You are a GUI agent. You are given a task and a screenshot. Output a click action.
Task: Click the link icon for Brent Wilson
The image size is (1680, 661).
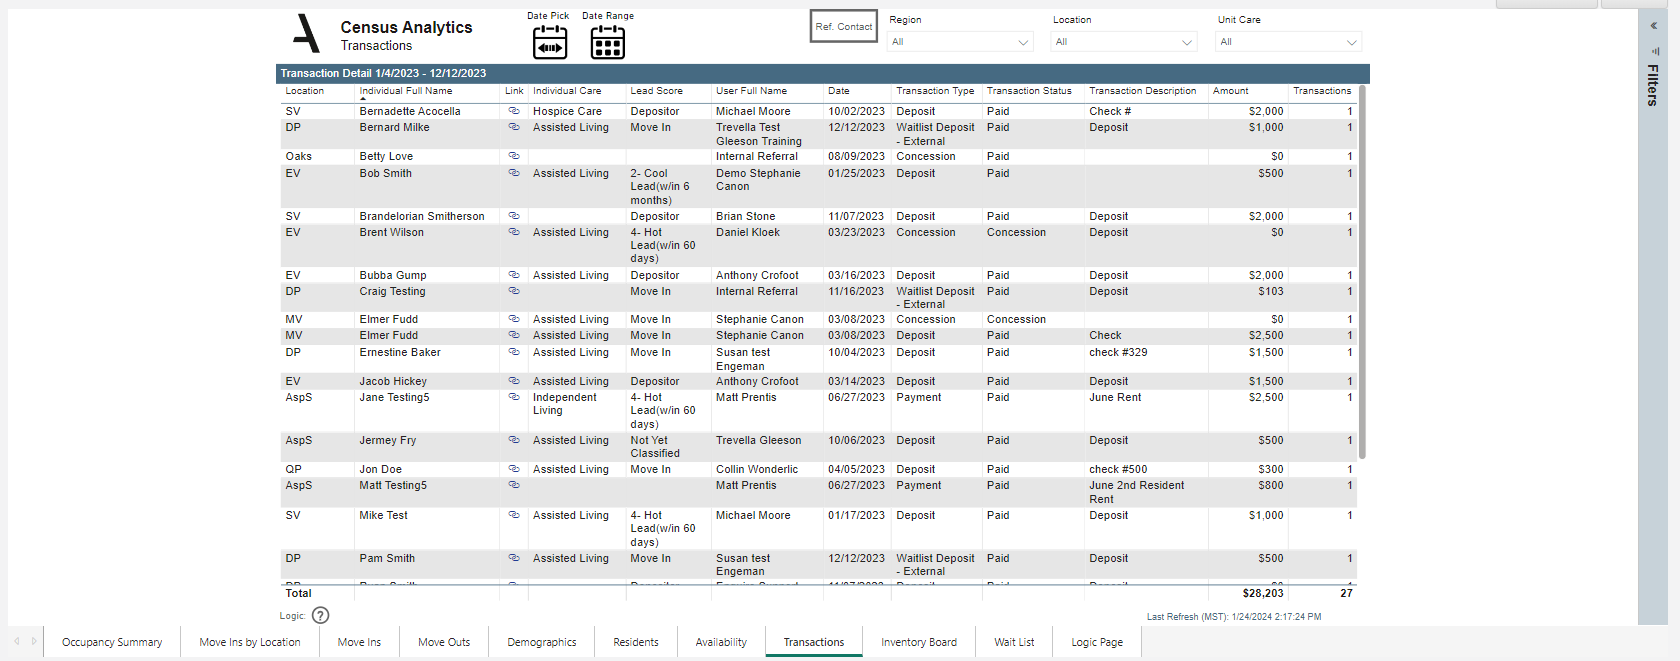tap(514, 232)
